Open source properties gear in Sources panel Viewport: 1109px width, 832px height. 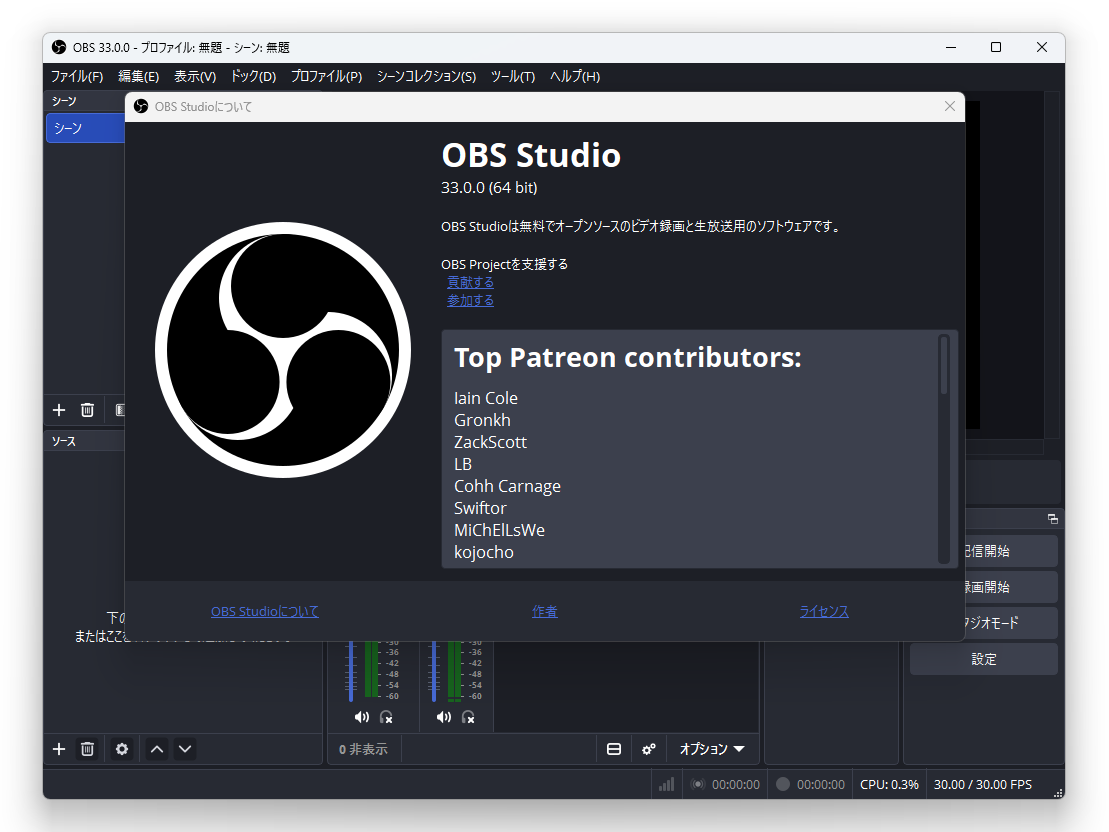pos(122,749)
